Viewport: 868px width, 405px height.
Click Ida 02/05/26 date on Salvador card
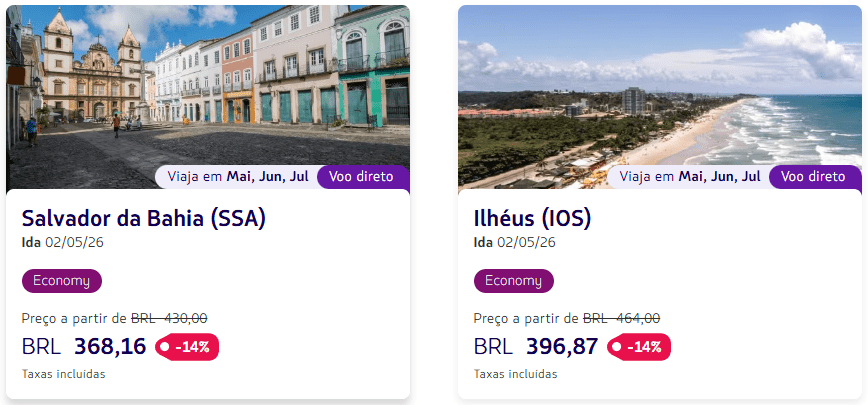pyautogui.click(x=62, y=242)
